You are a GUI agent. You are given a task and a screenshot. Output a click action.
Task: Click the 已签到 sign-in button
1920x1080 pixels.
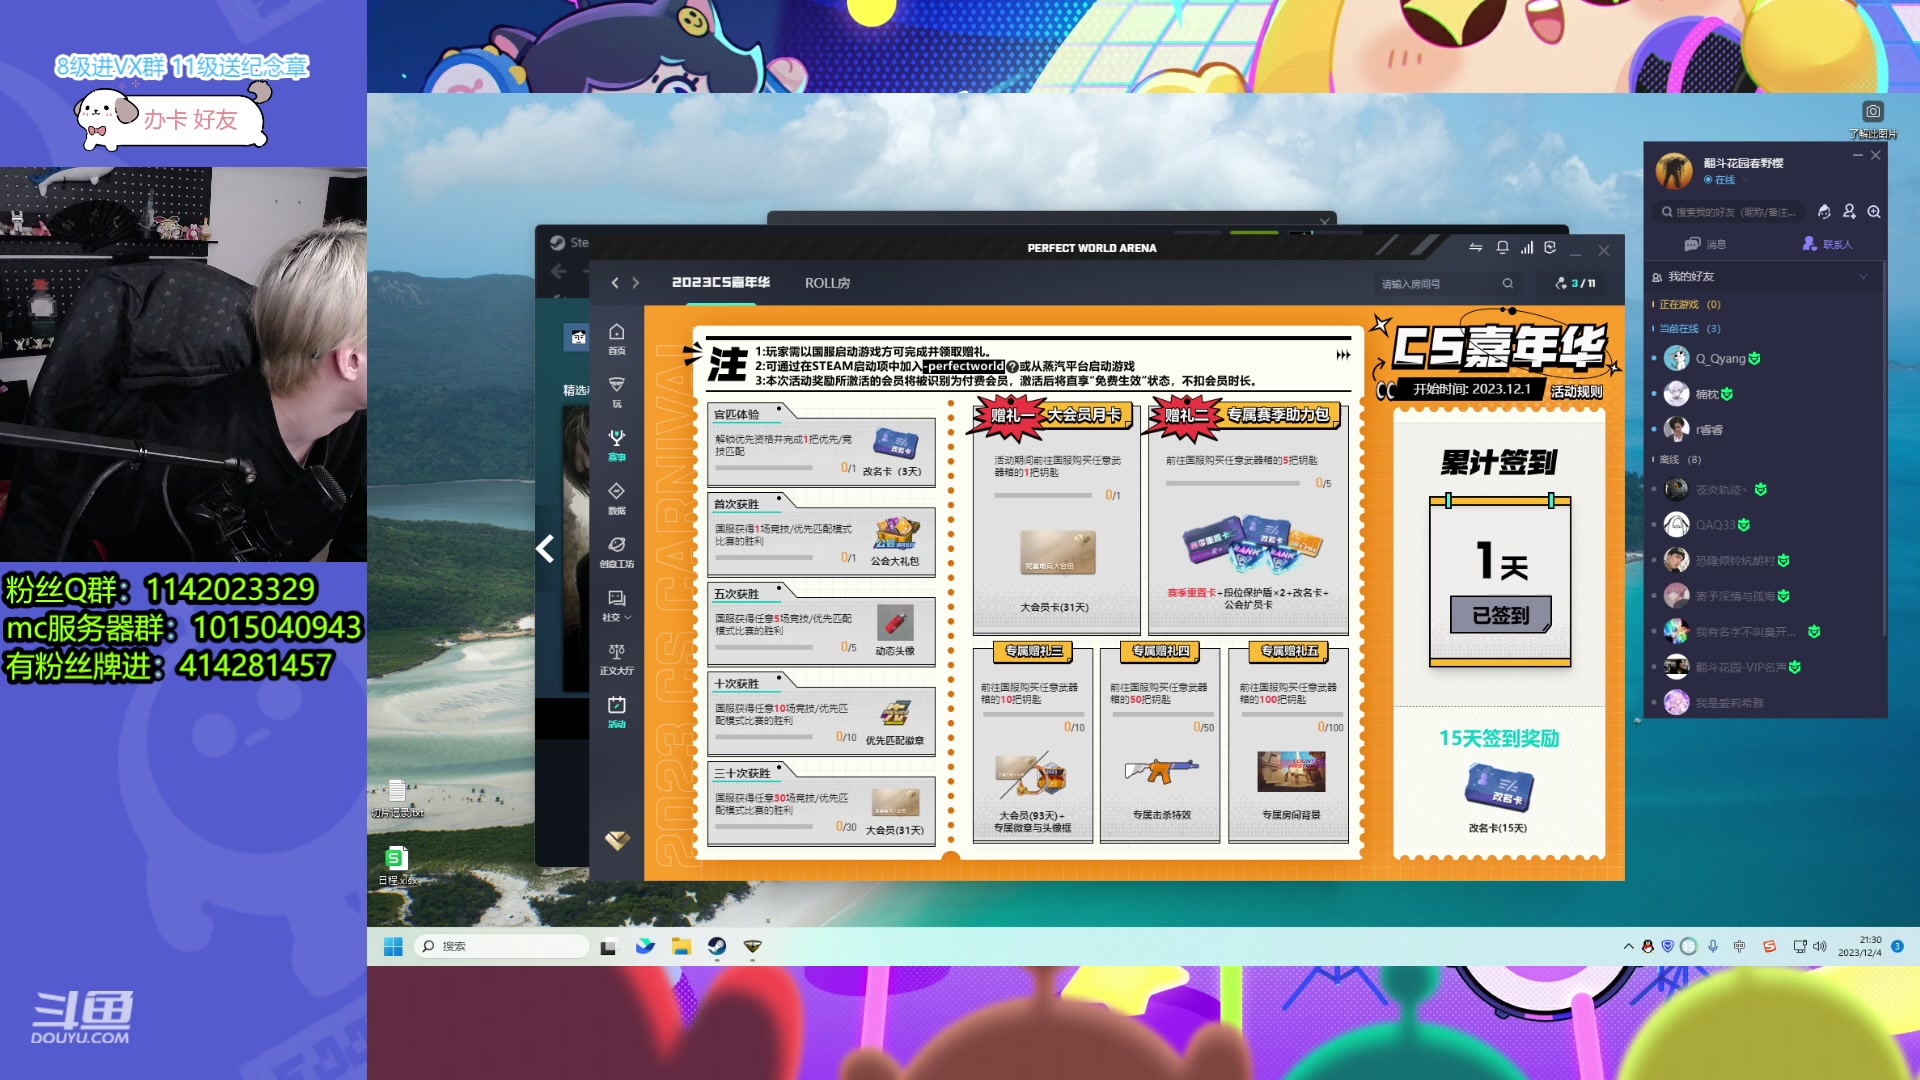pos(1501,615)
